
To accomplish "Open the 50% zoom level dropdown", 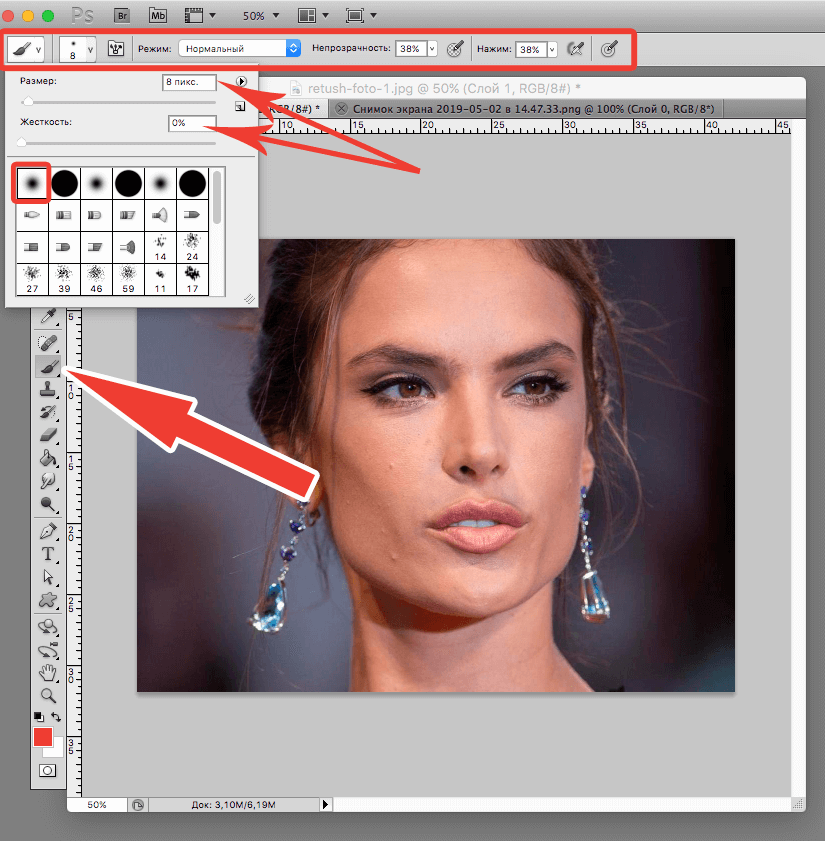I will coord(261,16).
